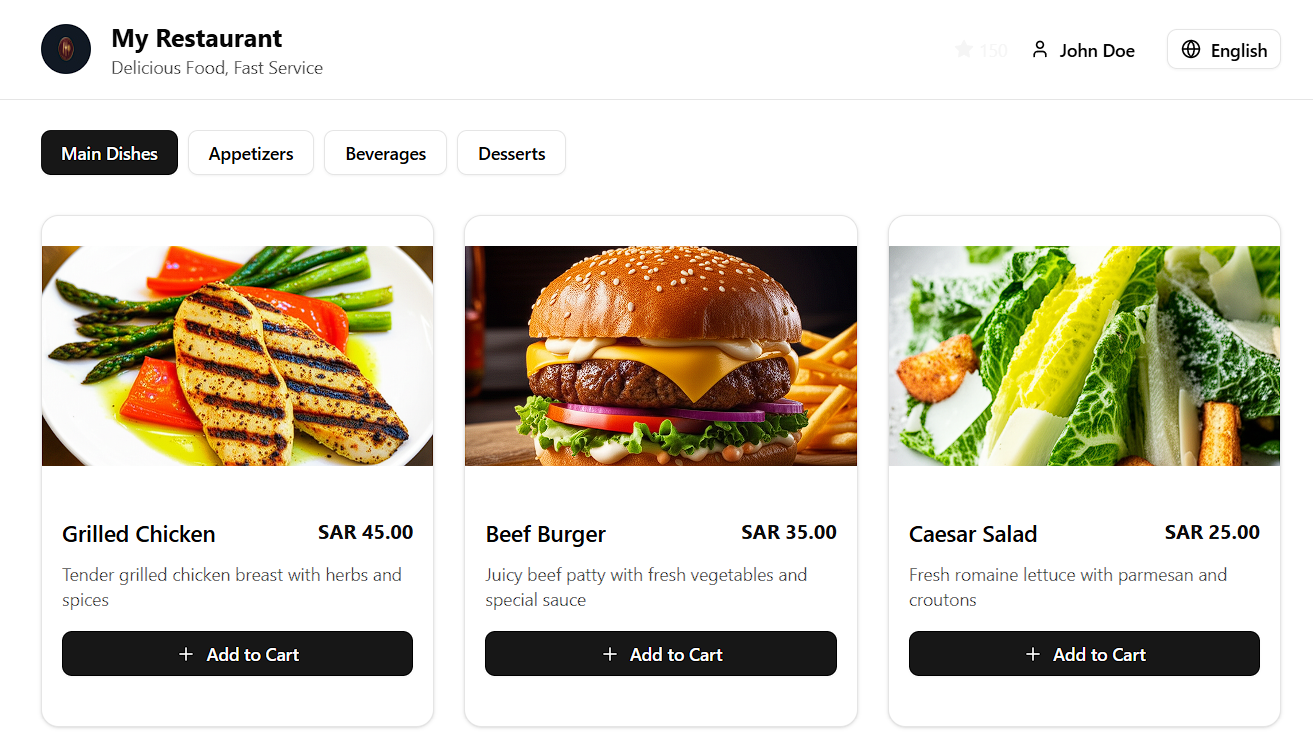
Task: Select the Main Dishes category
Action: click(x=109, y=153)
